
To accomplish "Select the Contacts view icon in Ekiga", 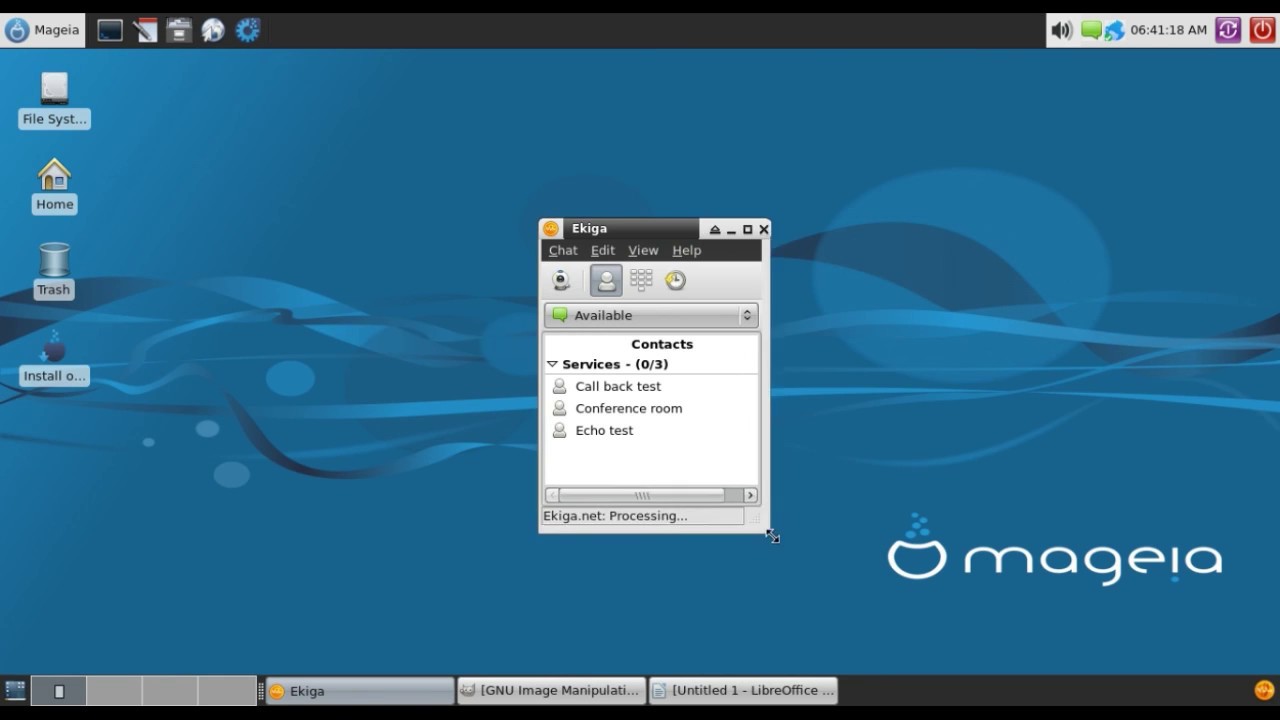I will (606, 280).
